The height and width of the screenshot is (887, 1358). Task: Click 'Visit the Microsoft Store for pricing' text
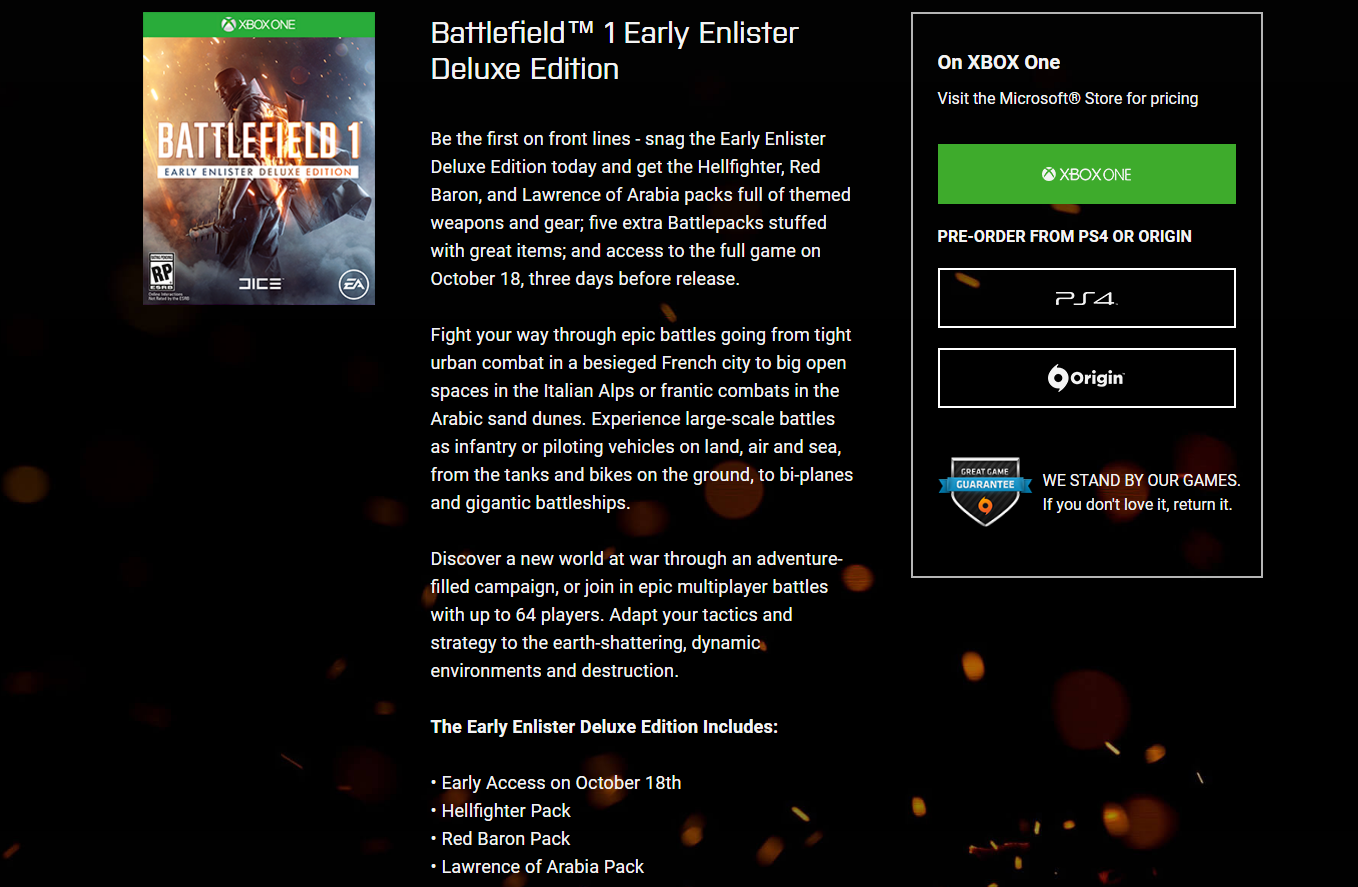point(1068,98)
